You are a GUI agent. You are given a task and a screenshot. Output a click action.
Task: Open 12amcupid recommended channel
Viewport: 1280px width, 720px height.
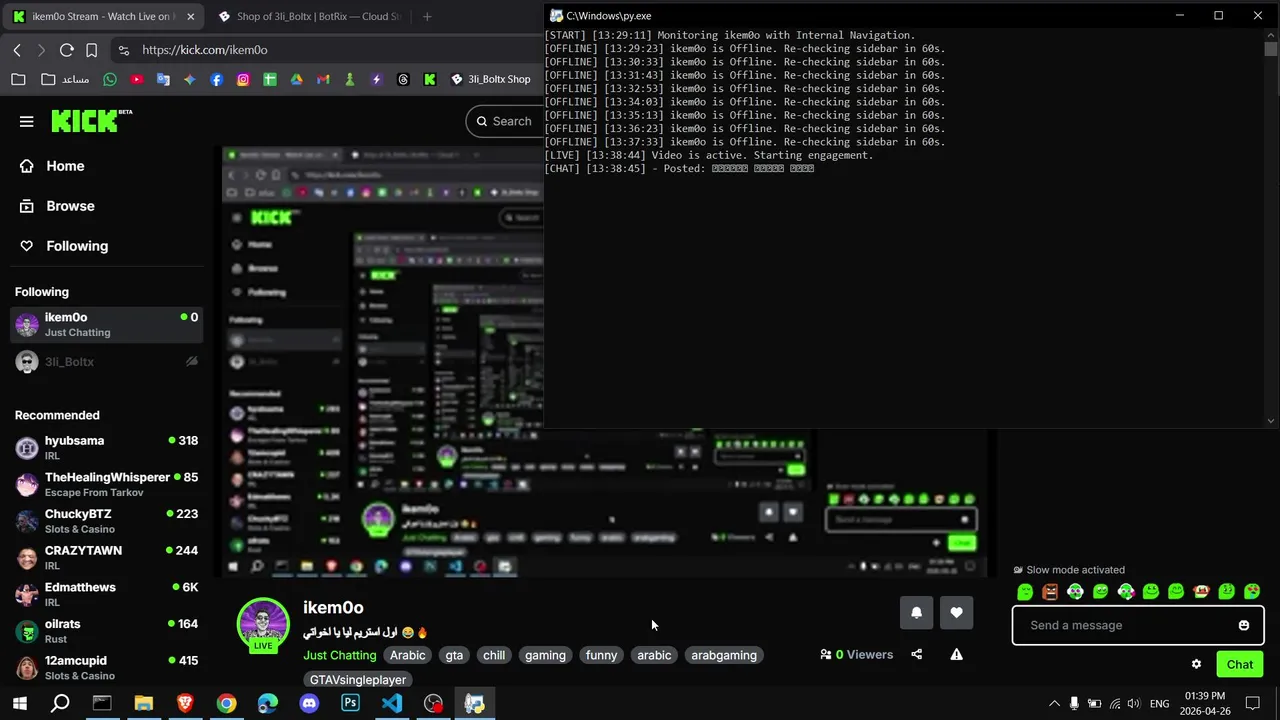click(x=106, y=667)
